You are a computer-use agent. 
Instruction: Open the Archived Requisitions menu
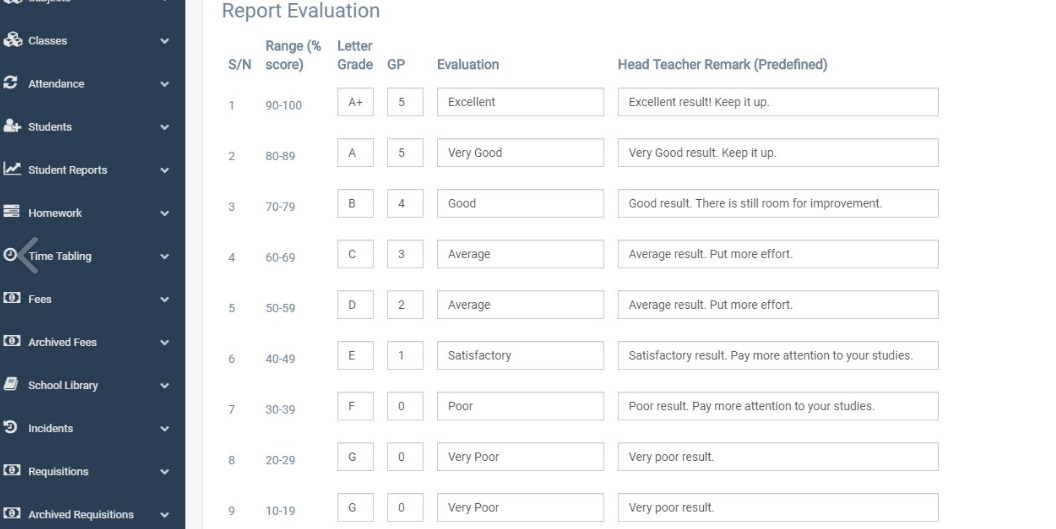pos(80,514)
